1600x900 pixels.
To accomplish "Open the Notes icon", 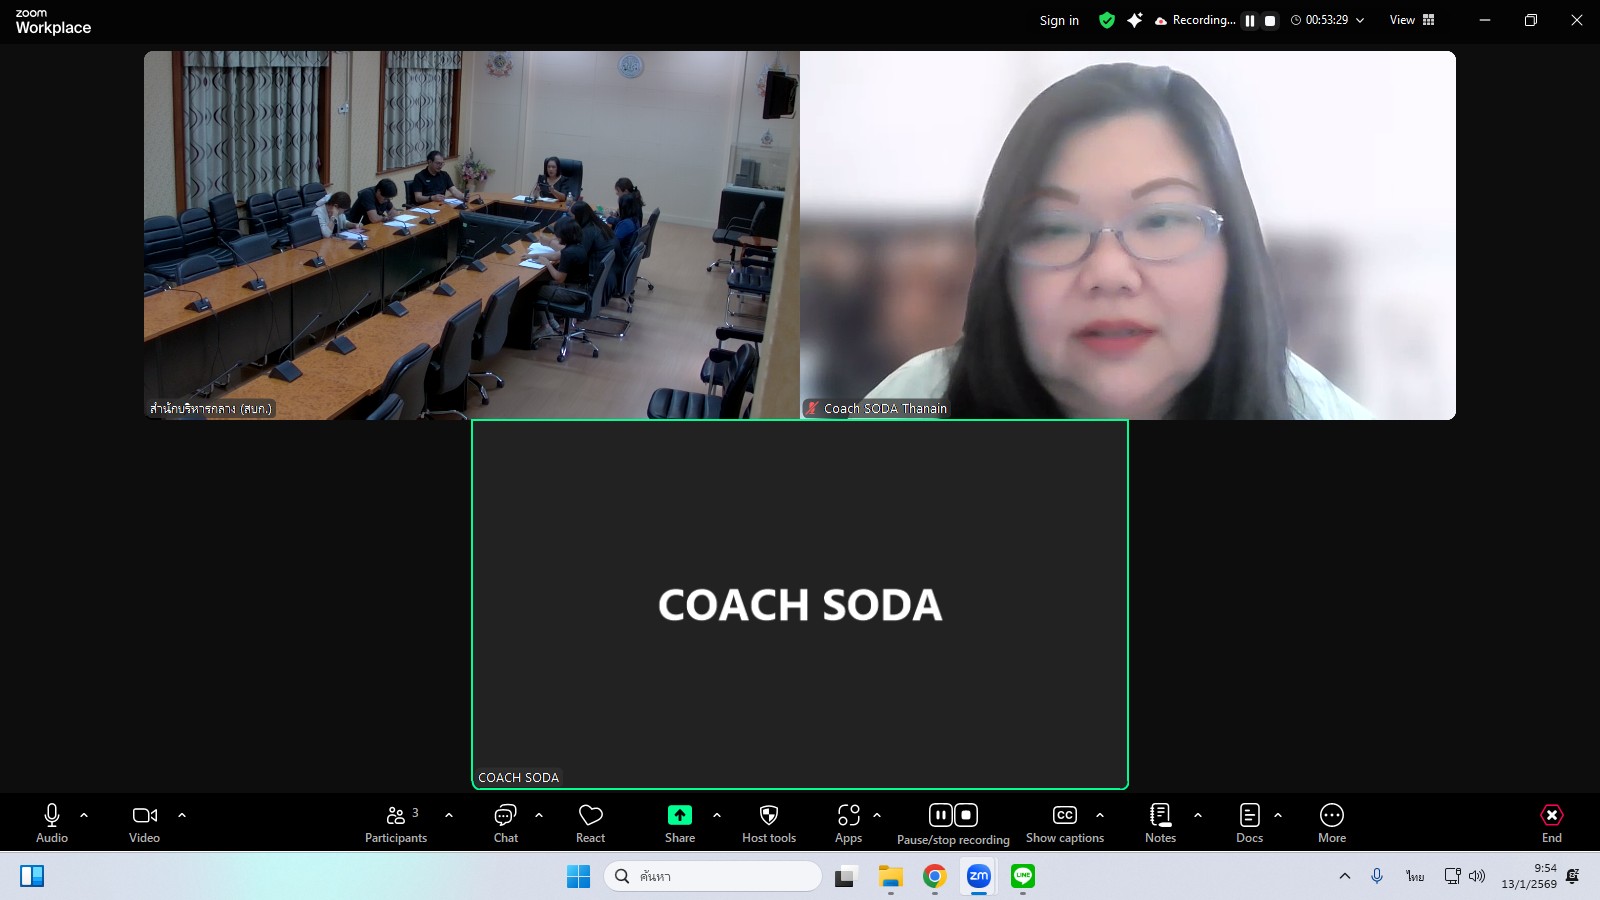I will (x=1160, y=823).
